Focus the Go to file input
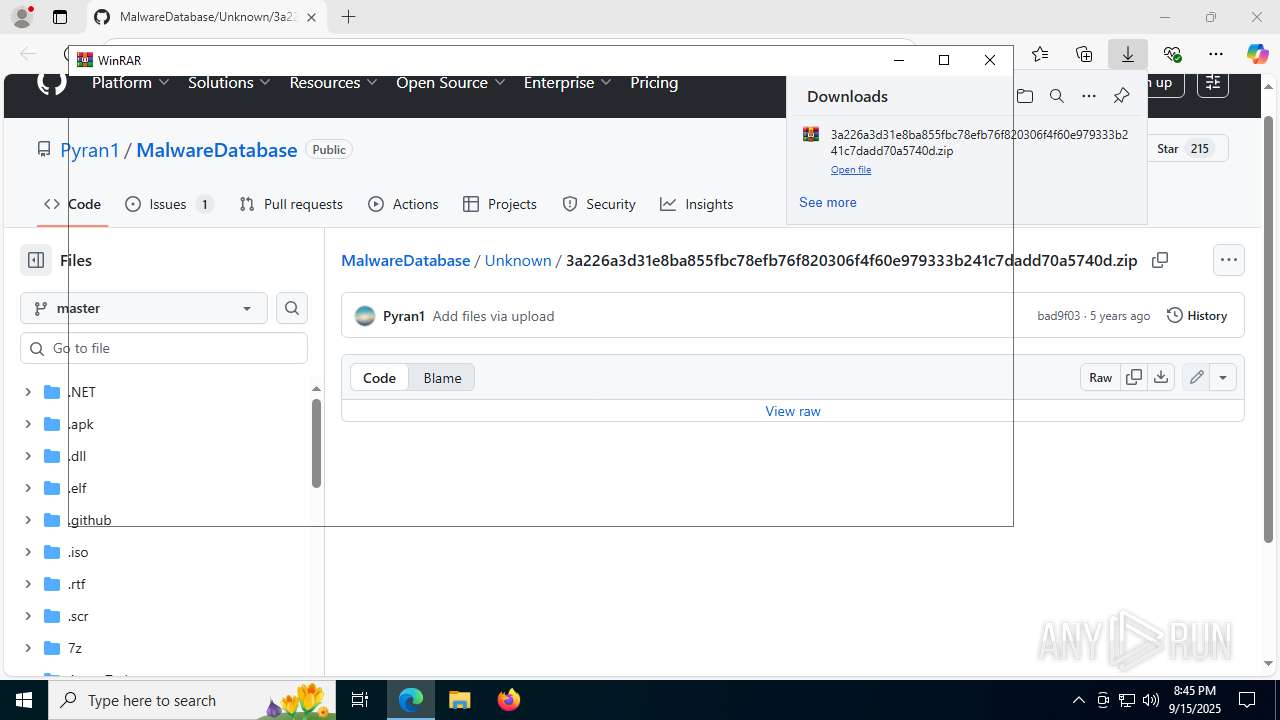This screenshot has height=720, width=1280. (164, 348)
